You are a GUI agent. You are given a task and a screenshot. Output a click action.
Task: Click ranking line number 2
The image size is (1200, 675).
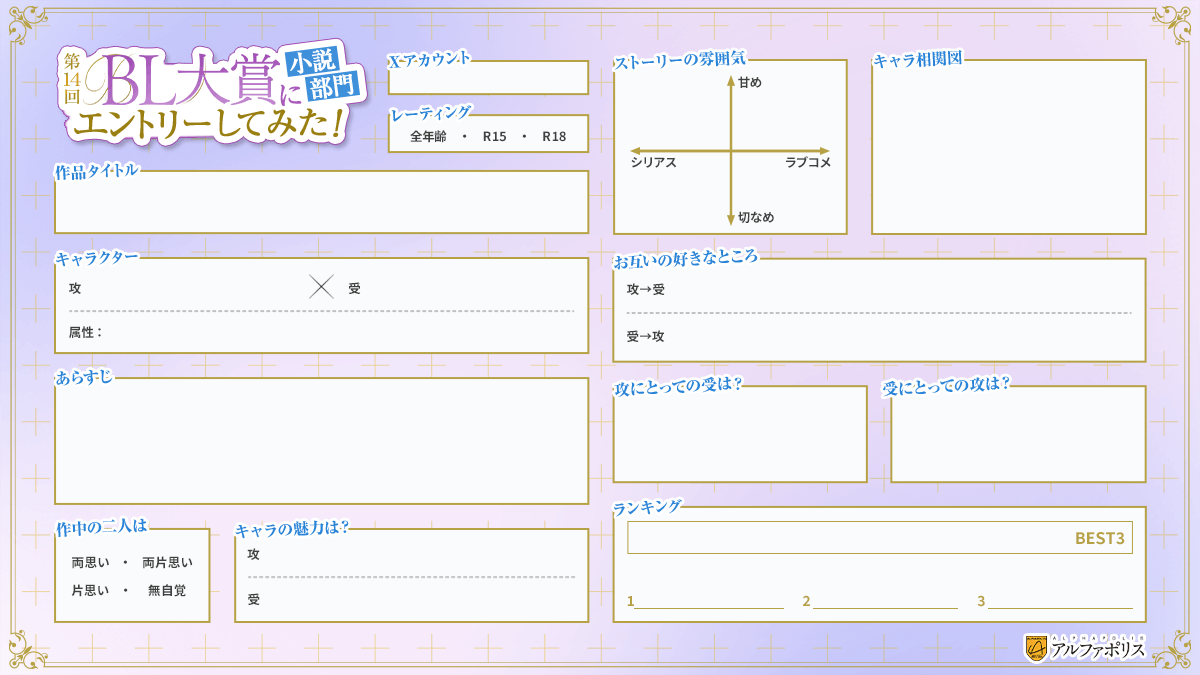pyautogui.click(x=880, y=601)
